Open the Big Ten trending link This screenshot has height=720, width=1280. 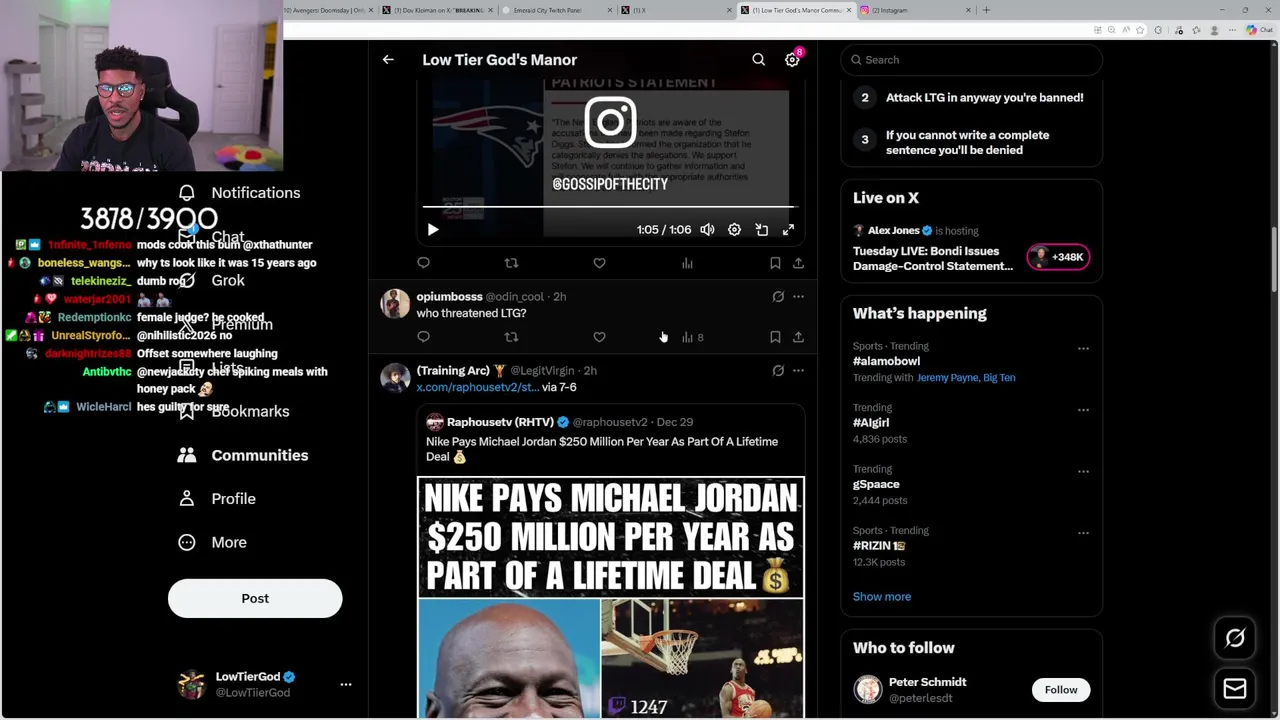click(999, 378)
